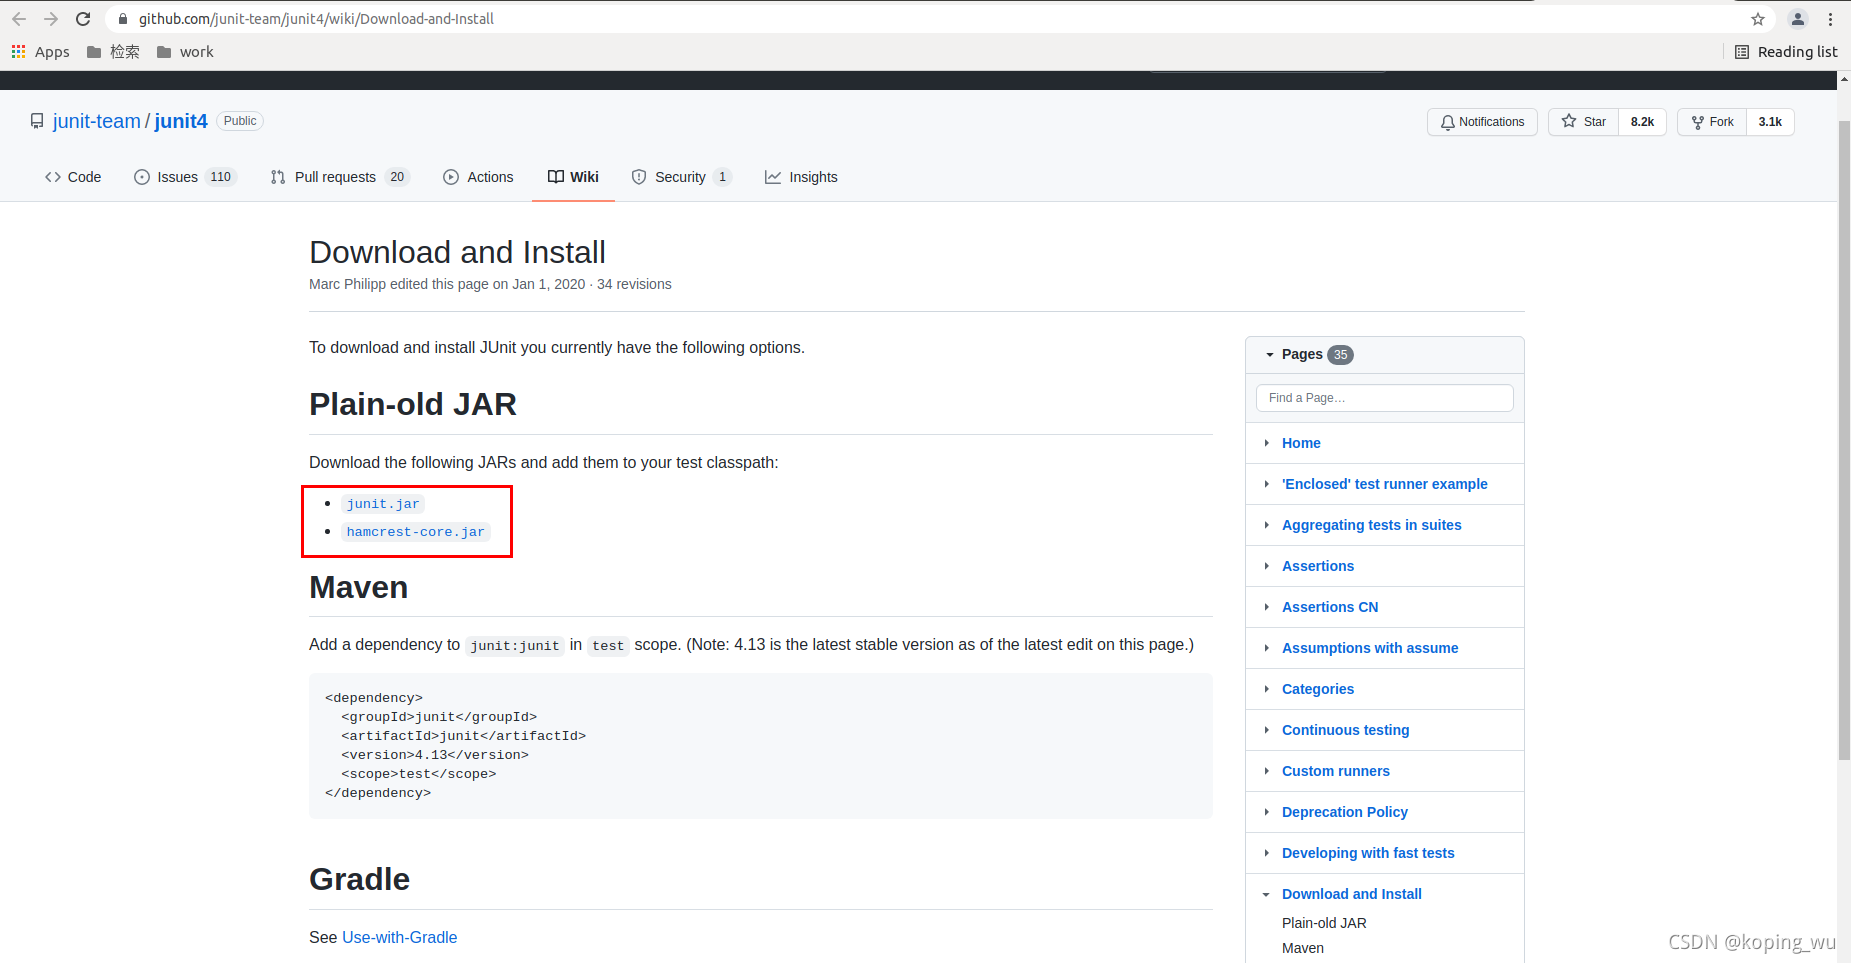This screenshot has height=963, width=1851.
Task: Open the Use-with-Gradle link
Action: click(x=399, y=937)
